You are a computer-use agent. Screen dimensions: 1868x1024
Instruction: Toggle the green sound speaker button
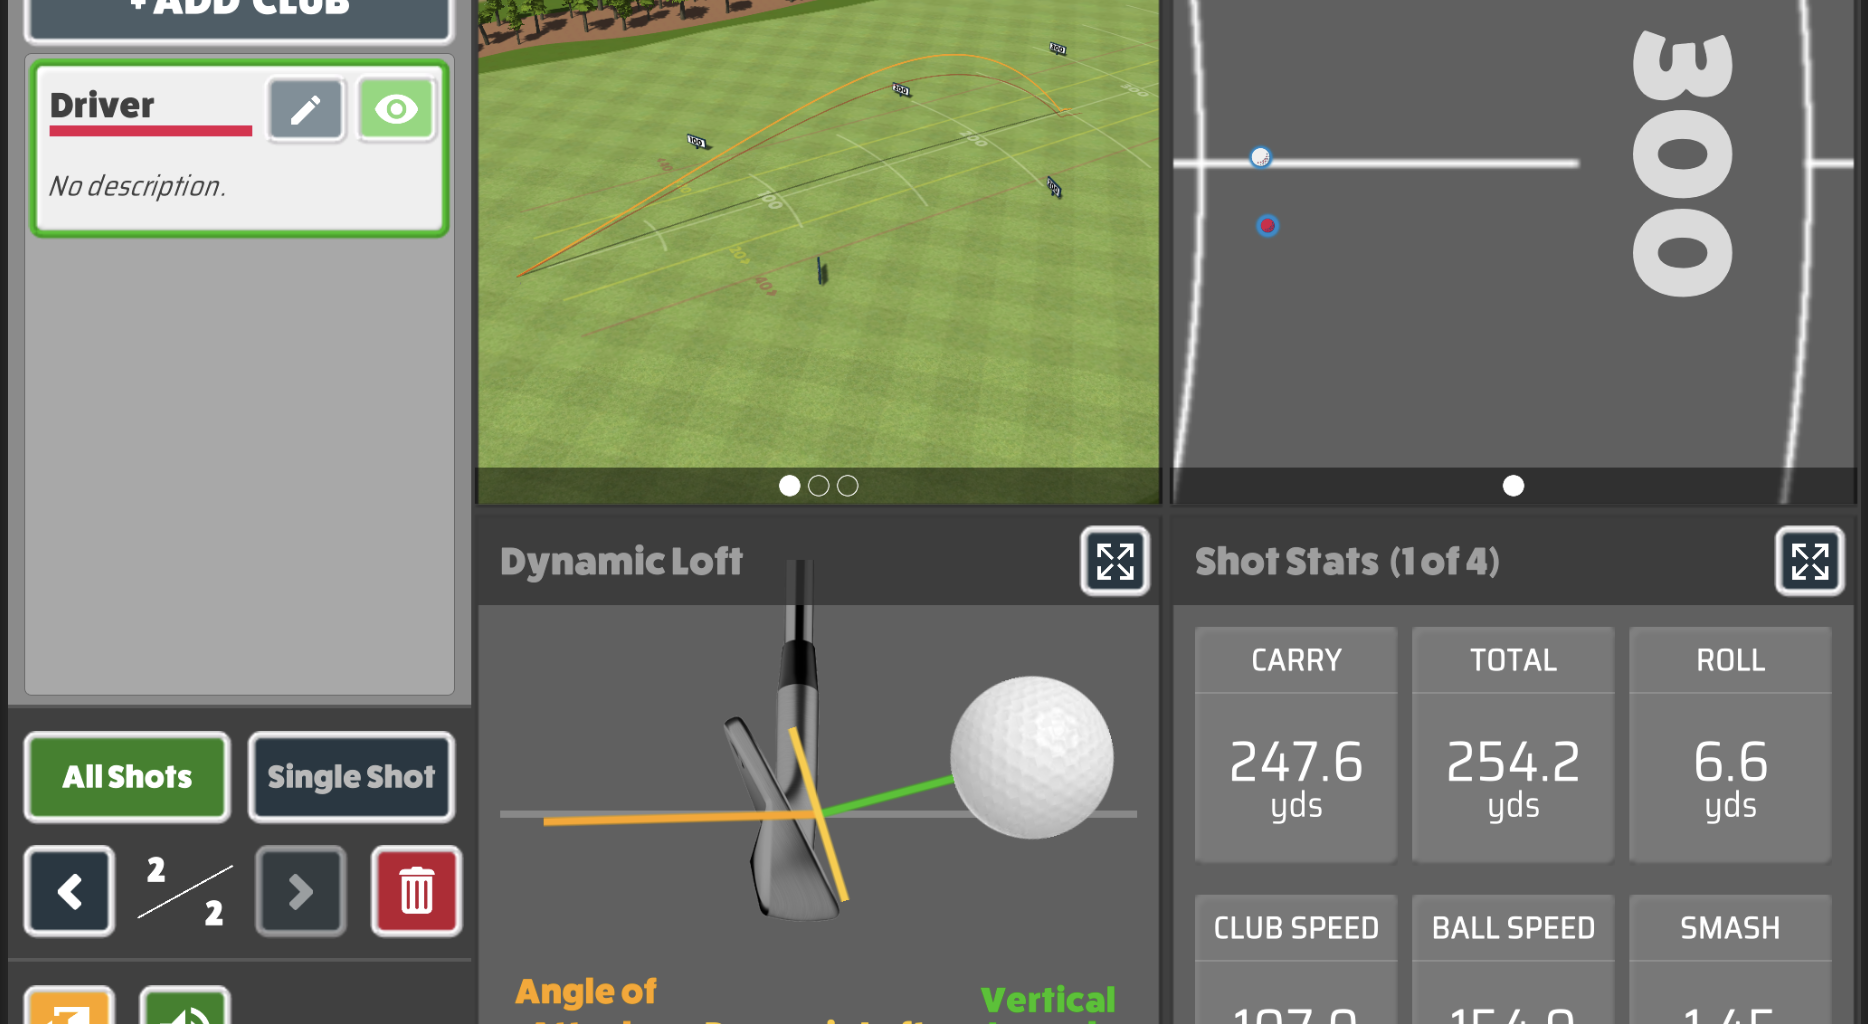tap(185, 1008)
